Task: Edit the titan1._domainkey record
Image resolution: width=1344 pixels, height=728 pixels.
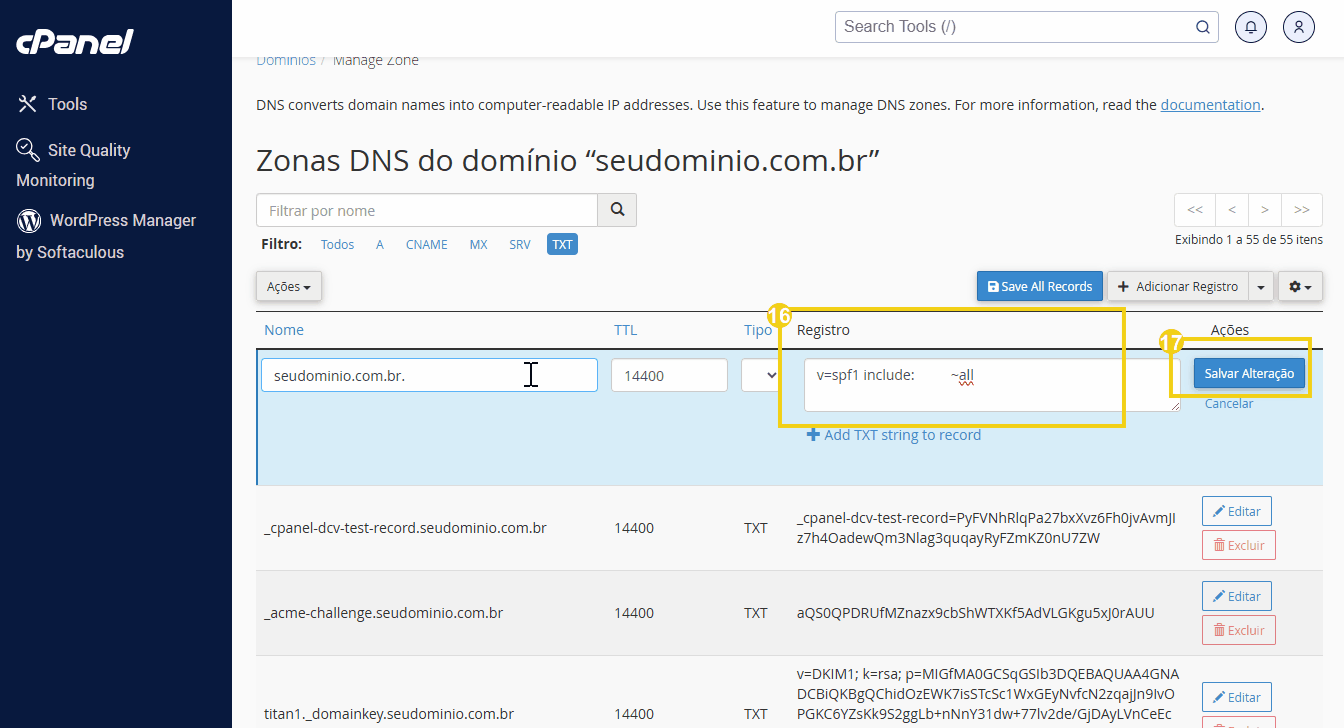Action: (x=1237, y=697)
